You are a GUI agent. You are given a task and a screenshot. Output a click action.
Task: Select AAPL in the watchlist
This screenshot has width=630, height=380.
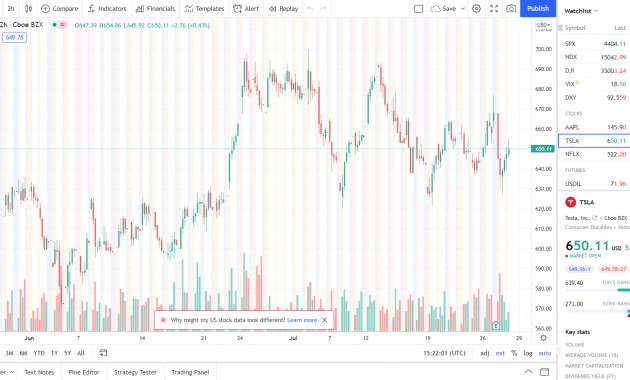[x=595, y=127]
